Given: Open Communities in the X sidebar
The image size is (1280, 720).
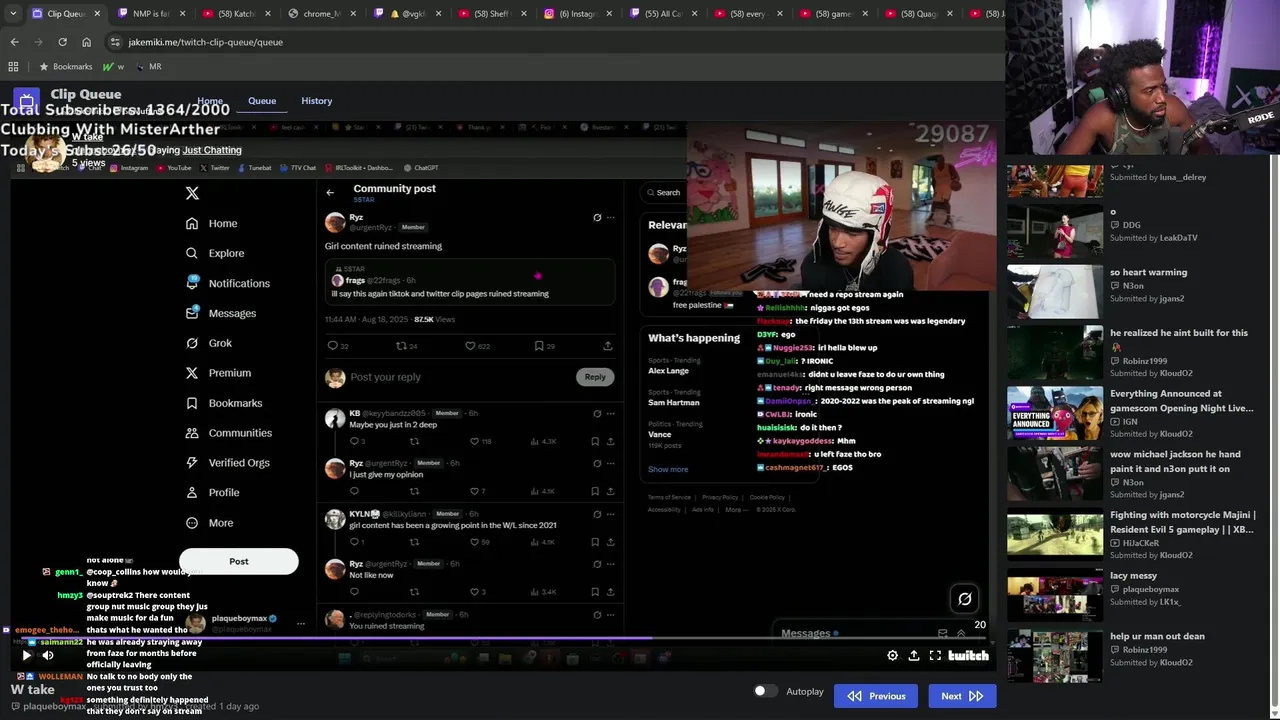Looking at the screenshot, I should click(x=229, y=433).
